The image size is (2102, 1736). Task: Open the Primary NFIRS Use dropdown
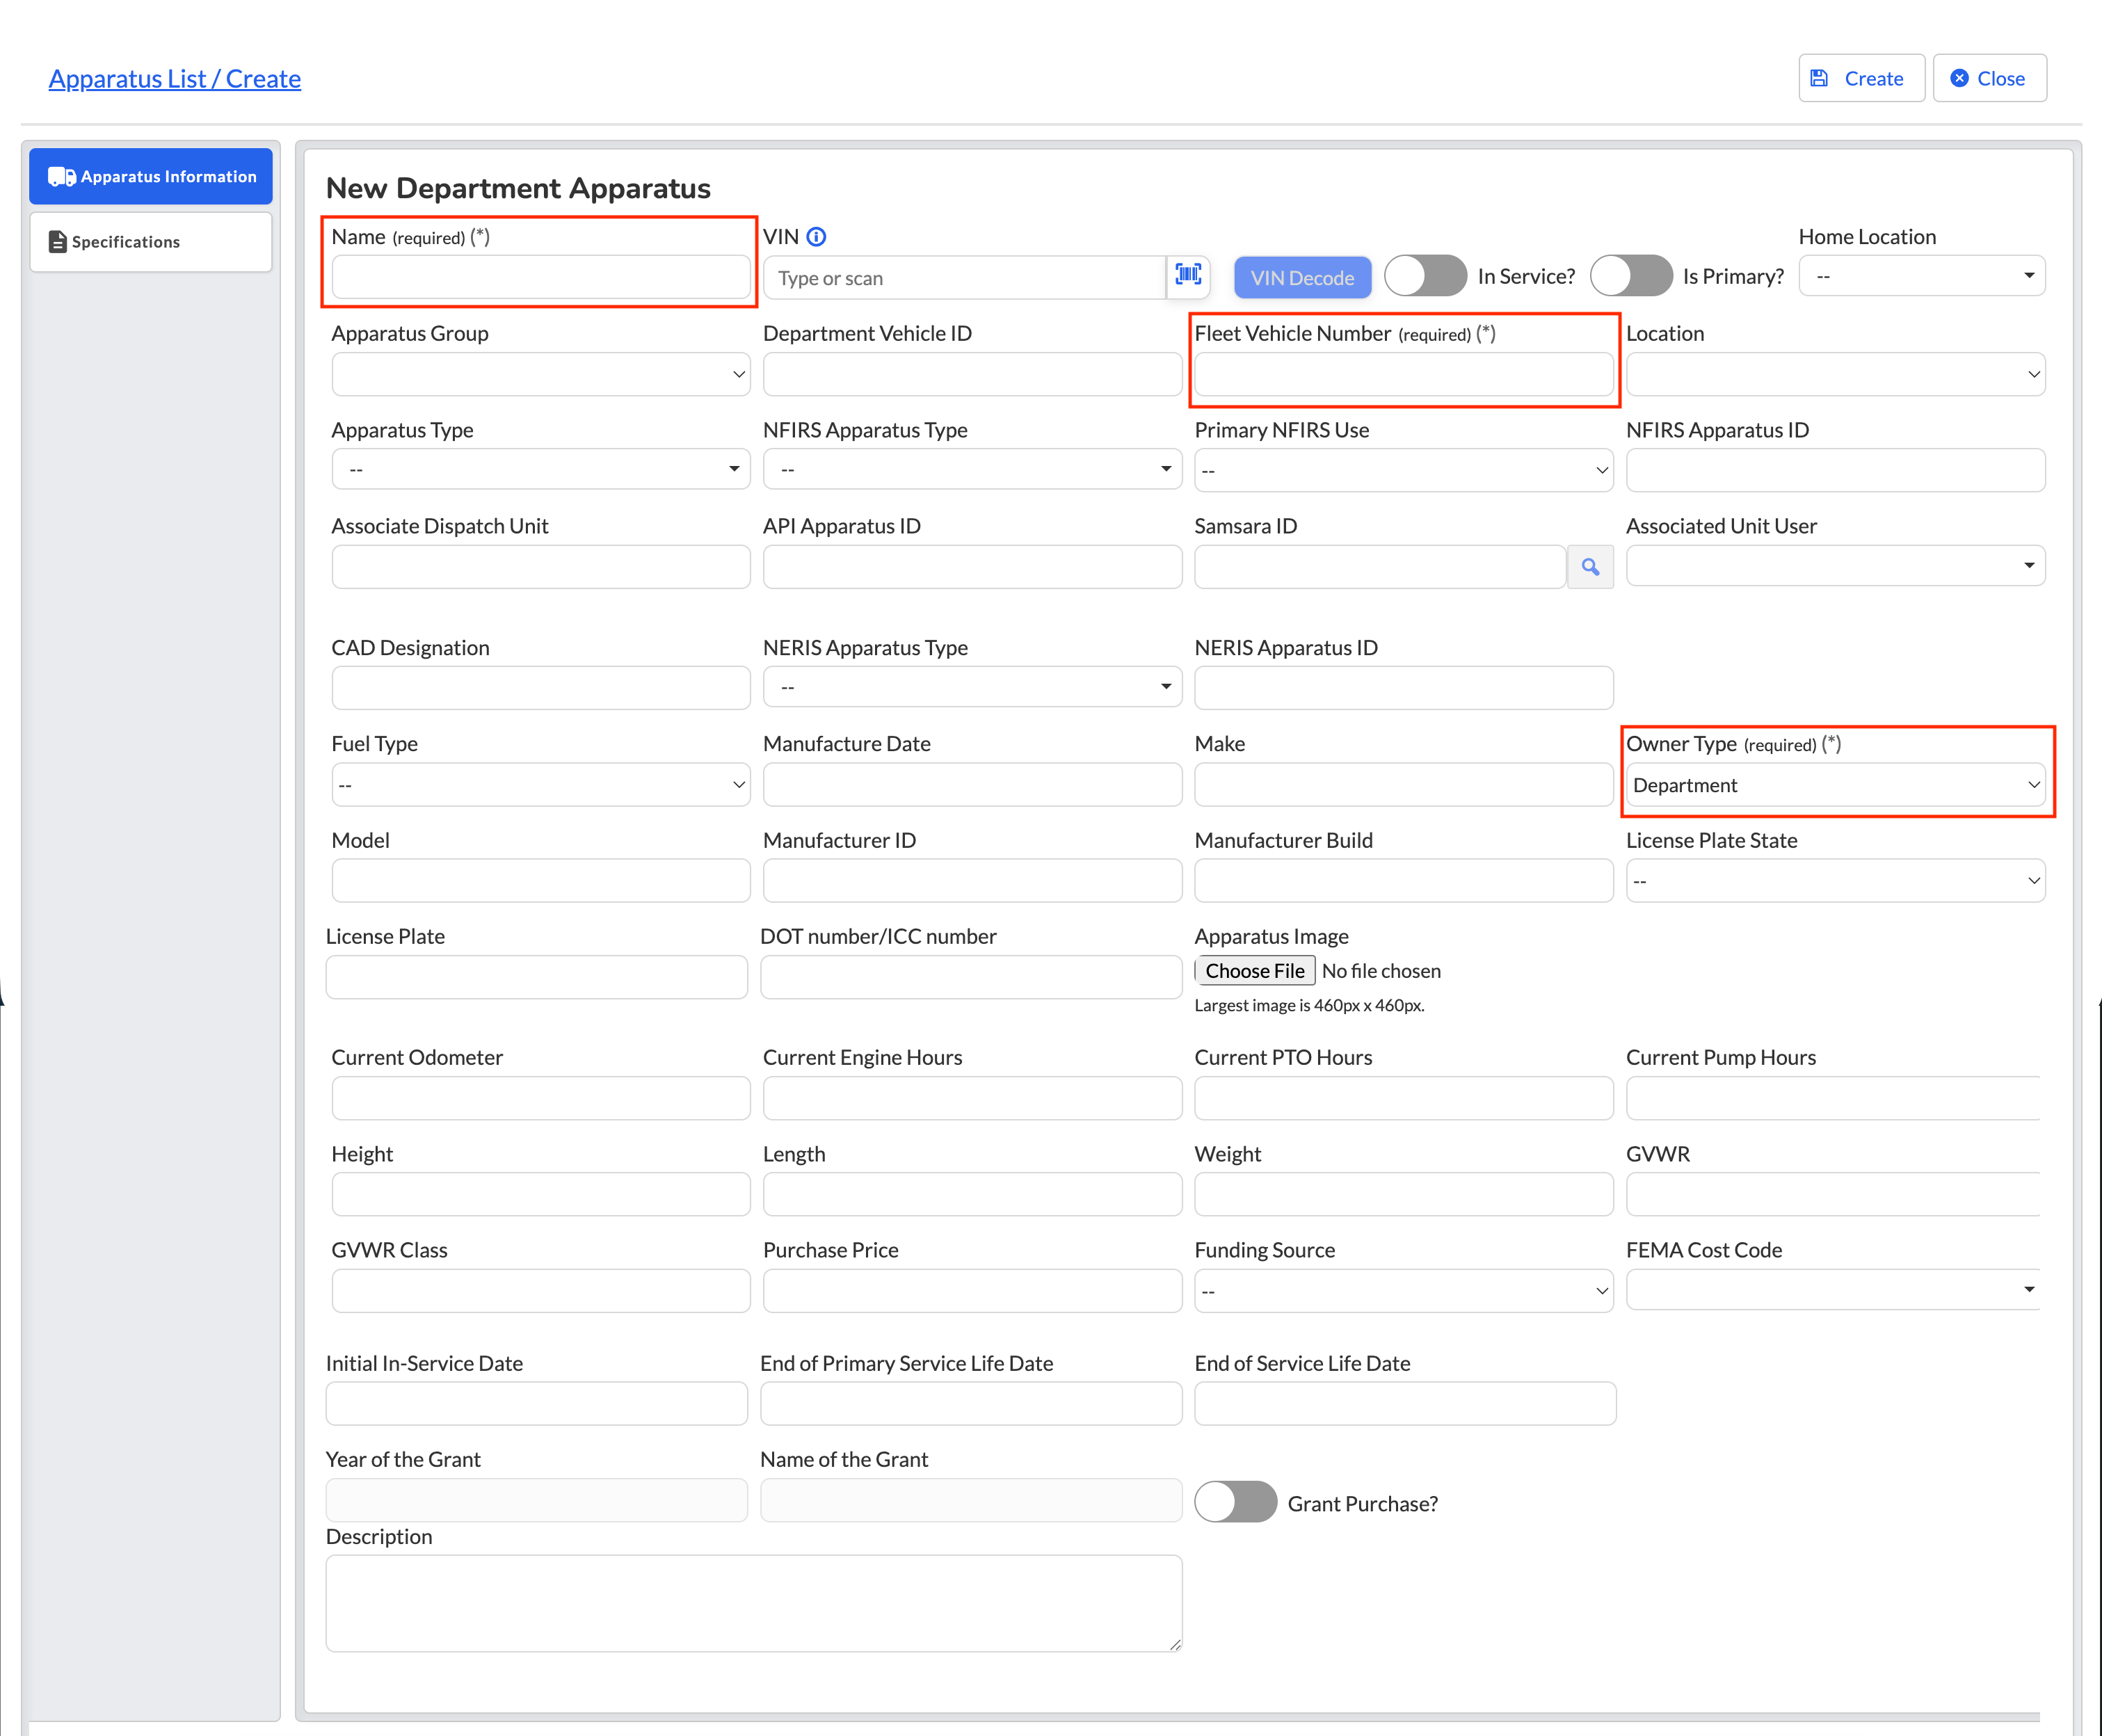tap(1403, 470)
